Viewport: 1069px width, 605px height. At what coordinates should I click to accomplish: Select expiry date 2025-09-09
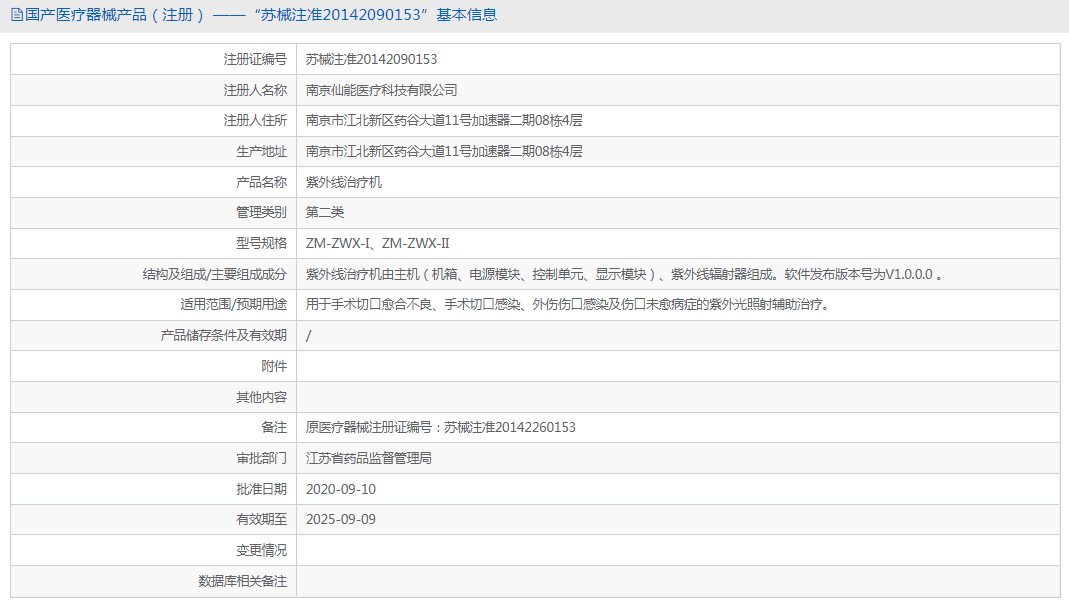tap(341, 519)
